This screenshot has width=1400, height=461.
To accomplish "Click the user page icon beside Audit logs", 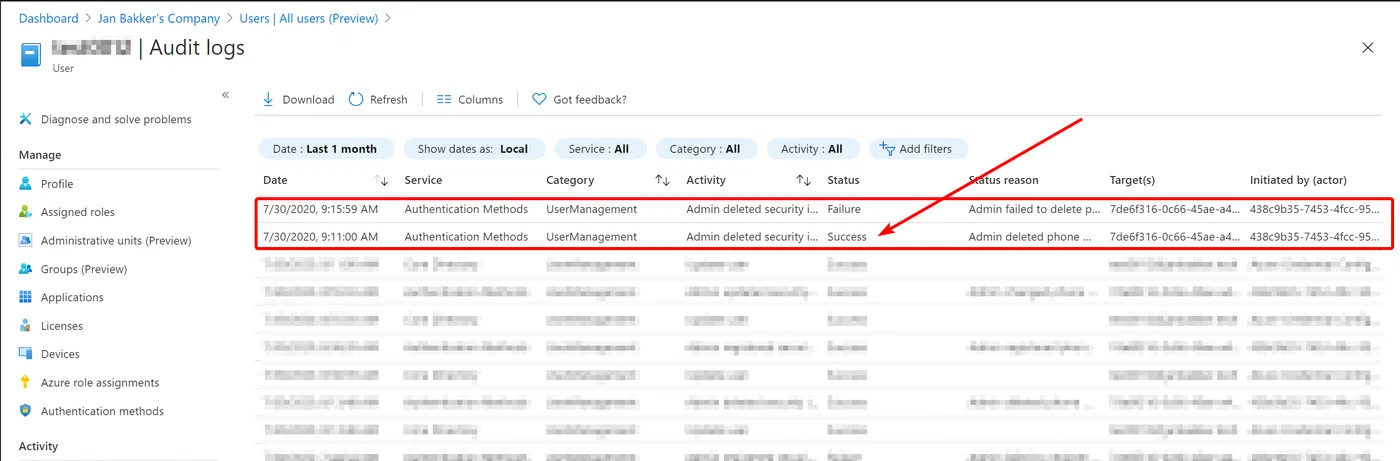I will pyautogui.click(x=30, y=54).
